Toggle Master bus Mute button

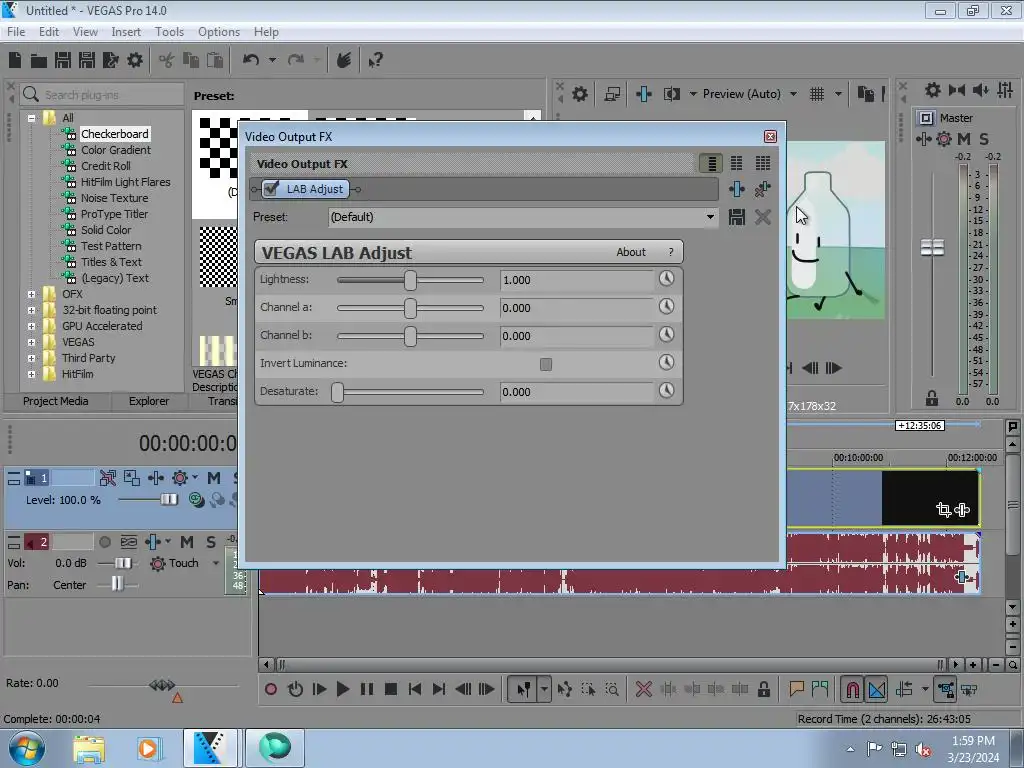click(x=964, y=138)
